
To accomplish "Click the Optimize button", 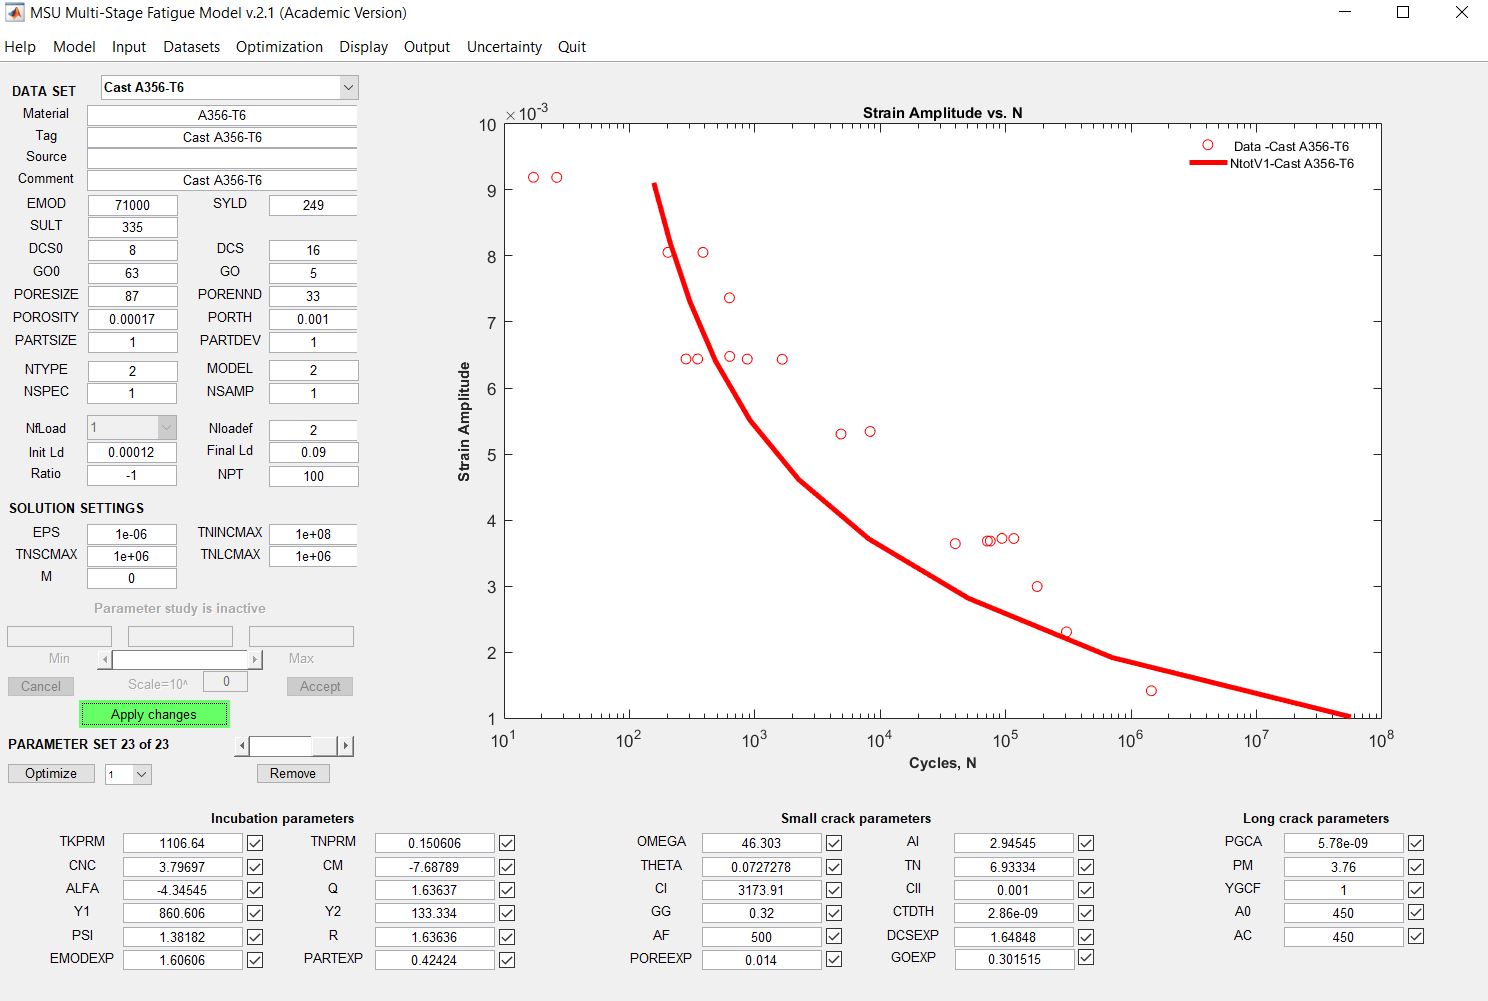I will pyautogui.click(x=51, y=774).
